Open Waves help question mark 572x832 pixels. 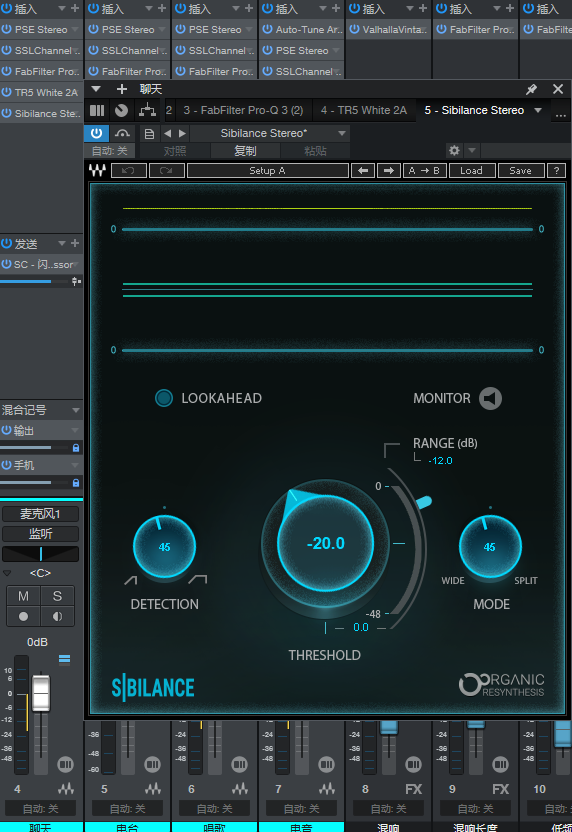(x=556, y=170)
